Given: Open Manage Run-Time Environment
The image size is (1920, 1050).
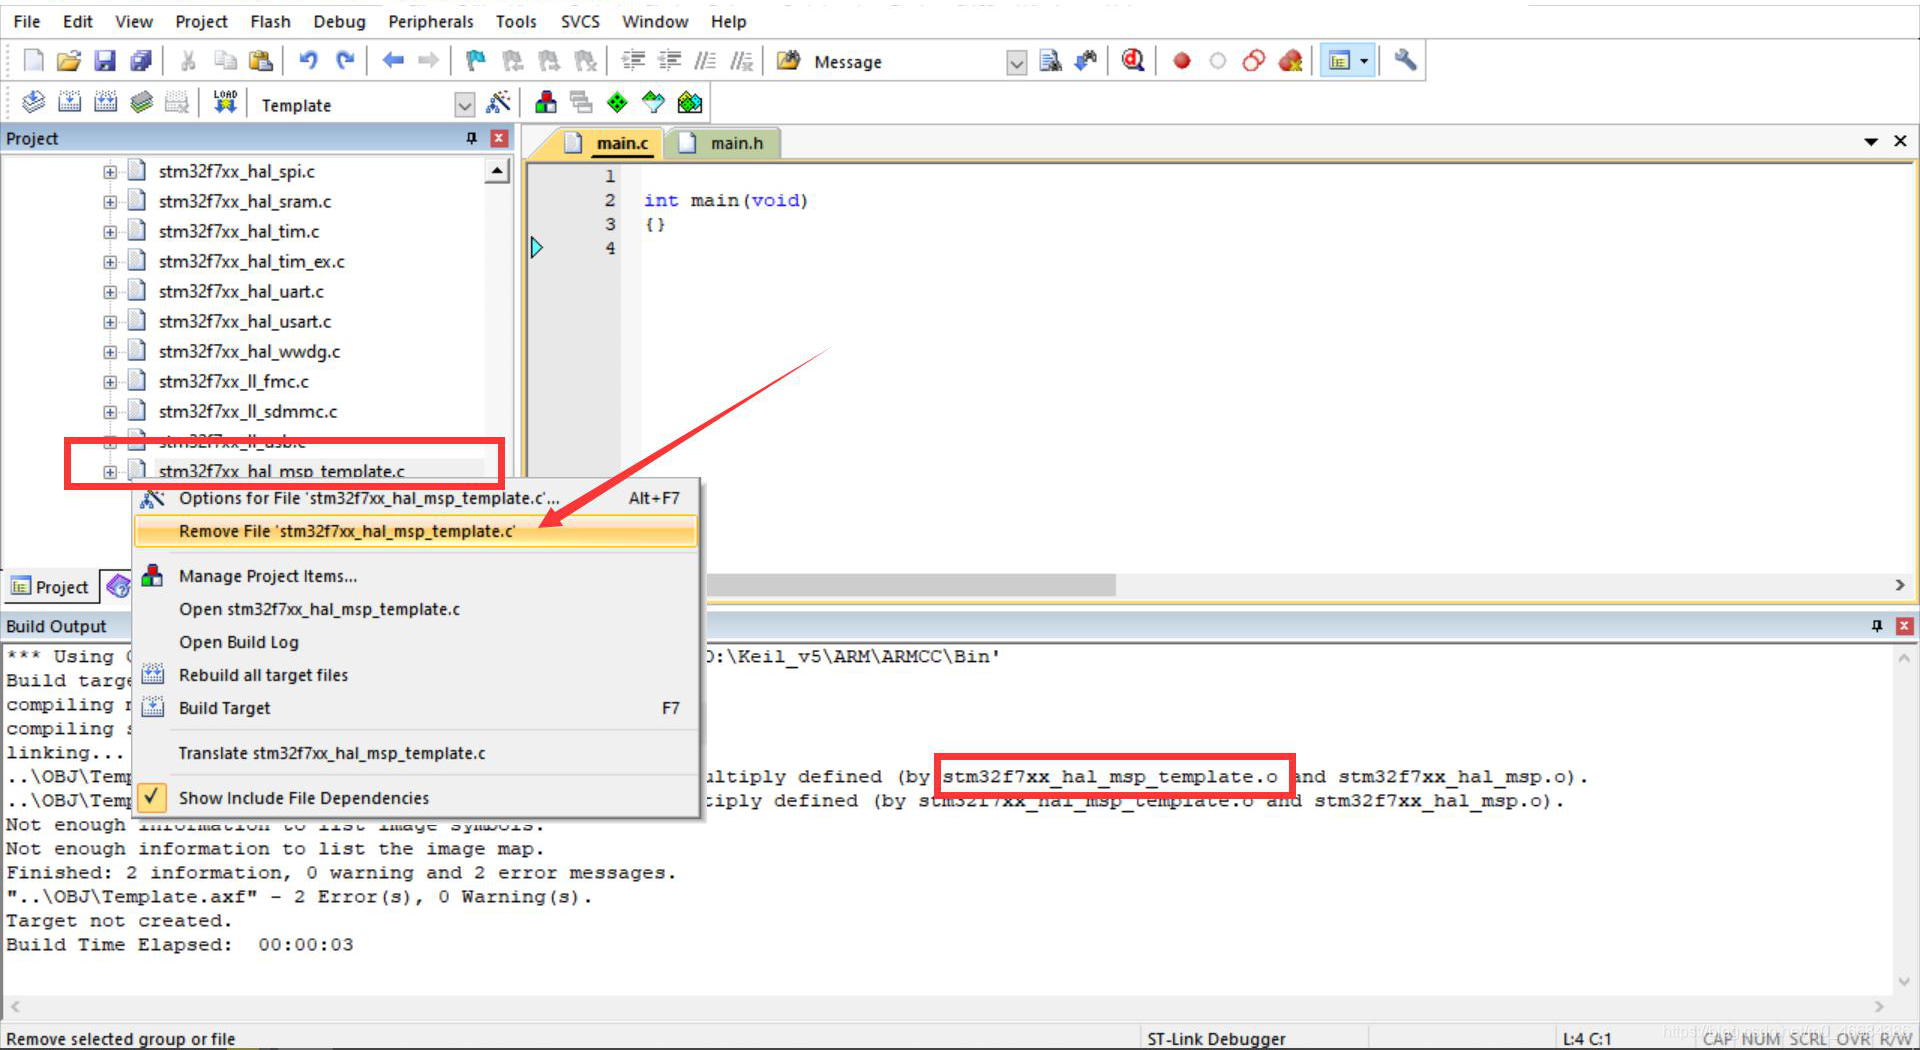Looking at the screenshot, I should coord(617,101).
